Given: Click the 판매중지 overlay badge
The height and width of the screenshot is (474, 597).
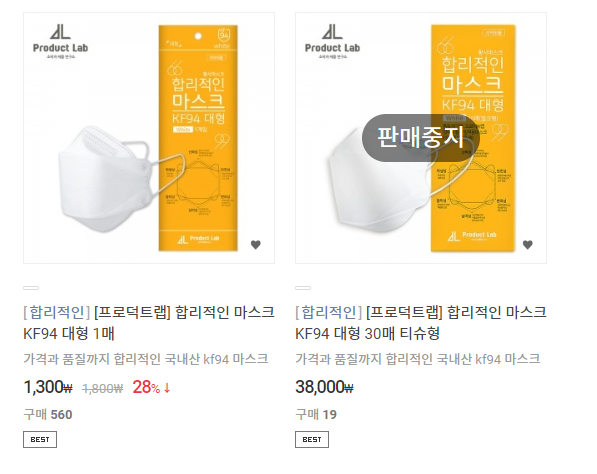Looking at the screenshot, I should tap(421, 138).
